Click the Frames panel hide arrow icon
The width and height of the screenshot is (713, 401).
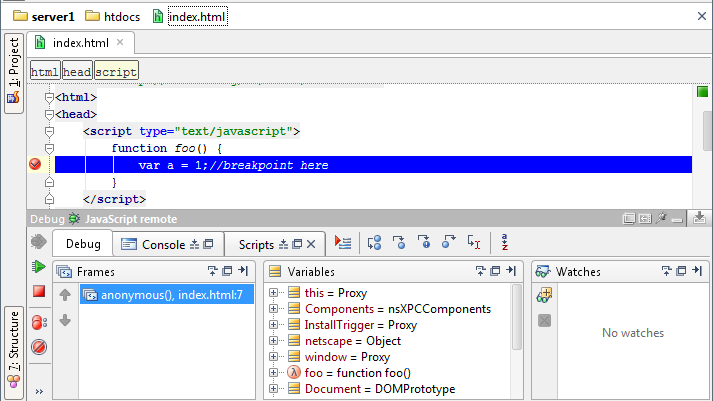(243, 271)
